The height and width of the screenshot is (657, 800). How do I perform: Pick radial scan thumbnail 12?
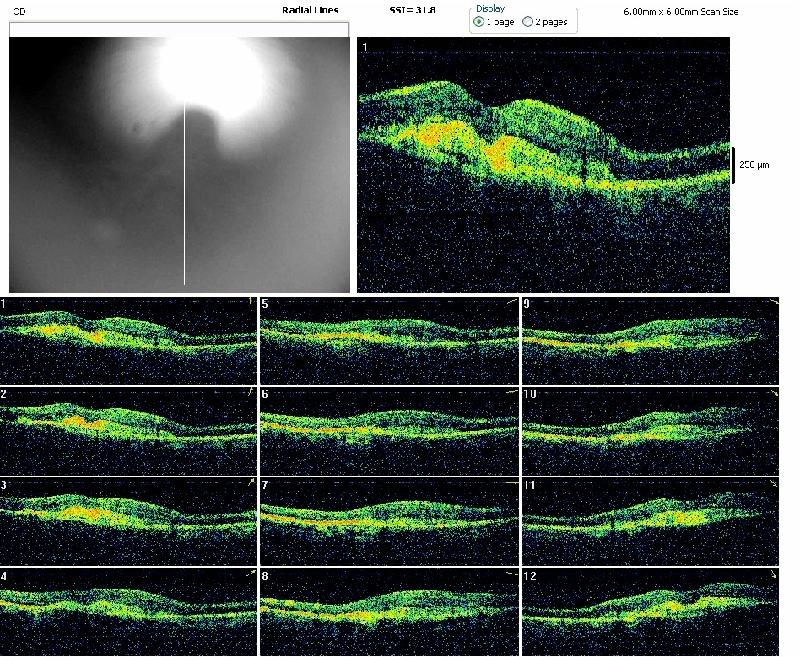650,611
